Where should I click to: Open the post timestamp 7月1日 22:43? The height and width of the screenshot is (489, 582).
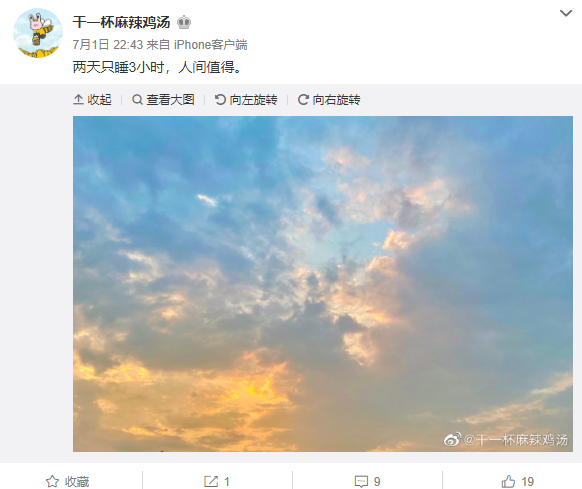pos(108,45)
